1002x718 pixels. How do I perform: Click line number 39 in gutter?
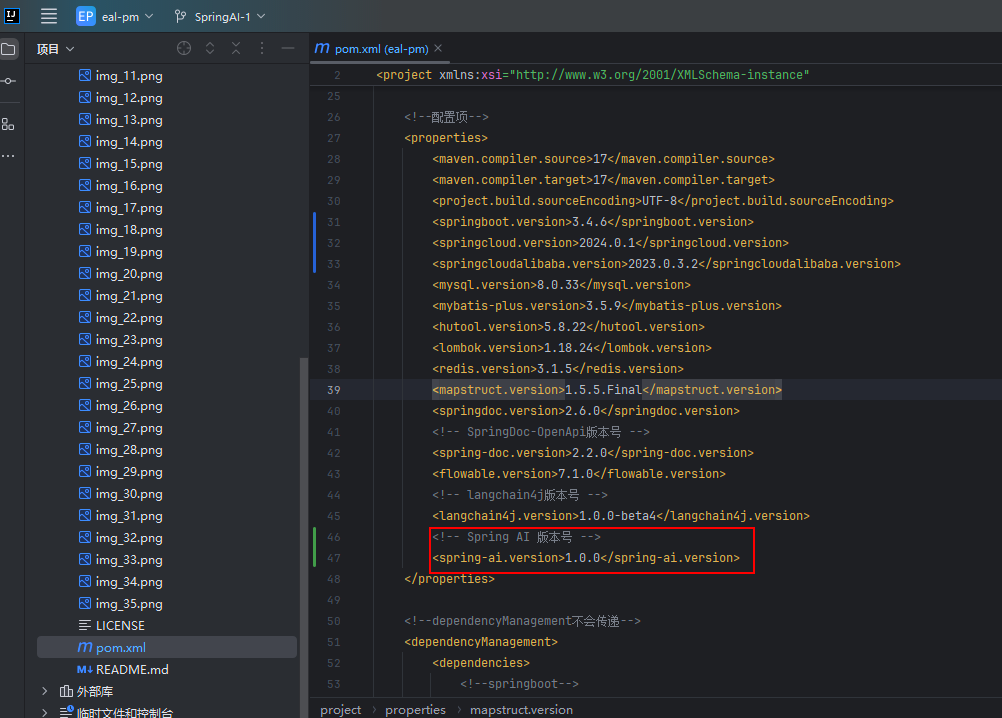point(334,390)
